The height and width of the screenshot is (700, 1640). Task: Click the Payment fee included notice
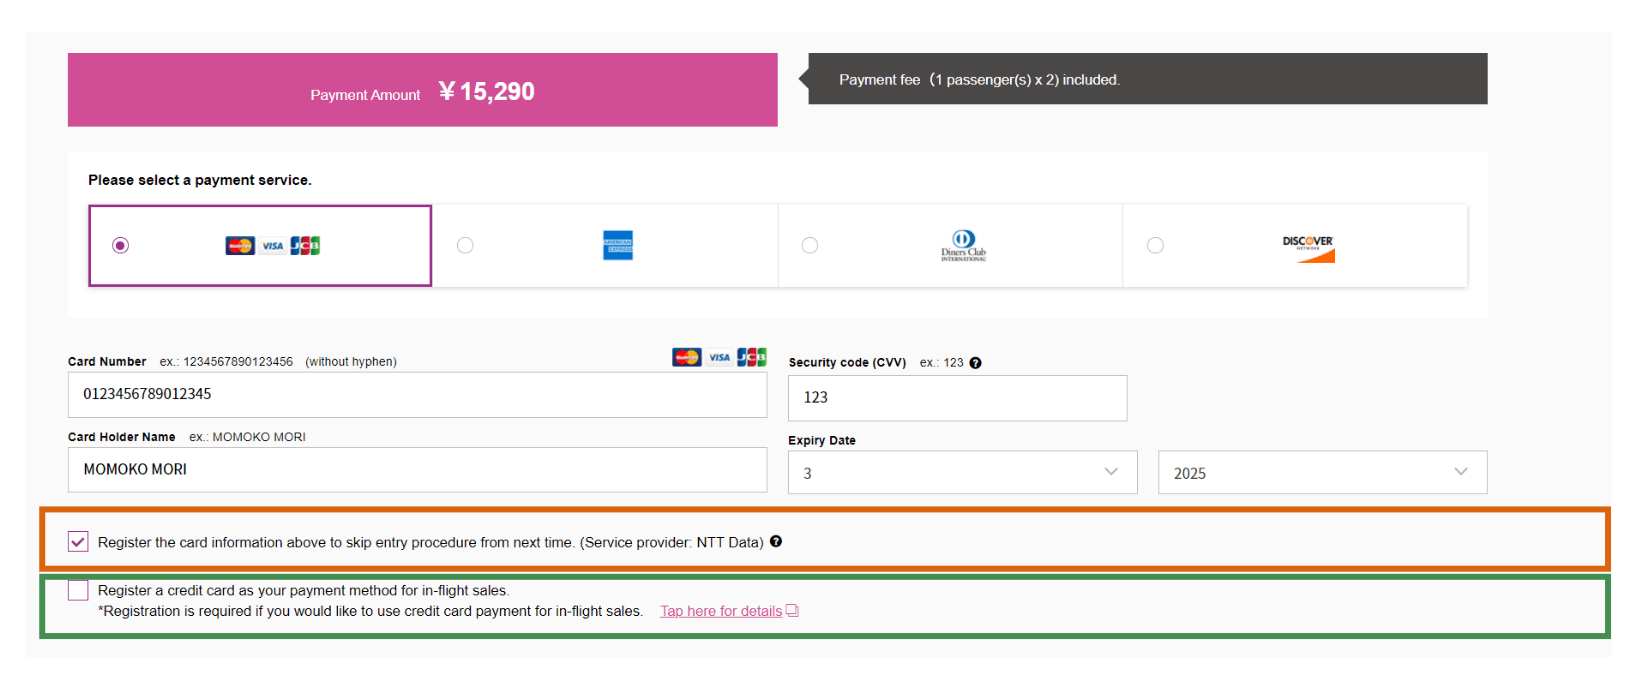coord(1147,79)
